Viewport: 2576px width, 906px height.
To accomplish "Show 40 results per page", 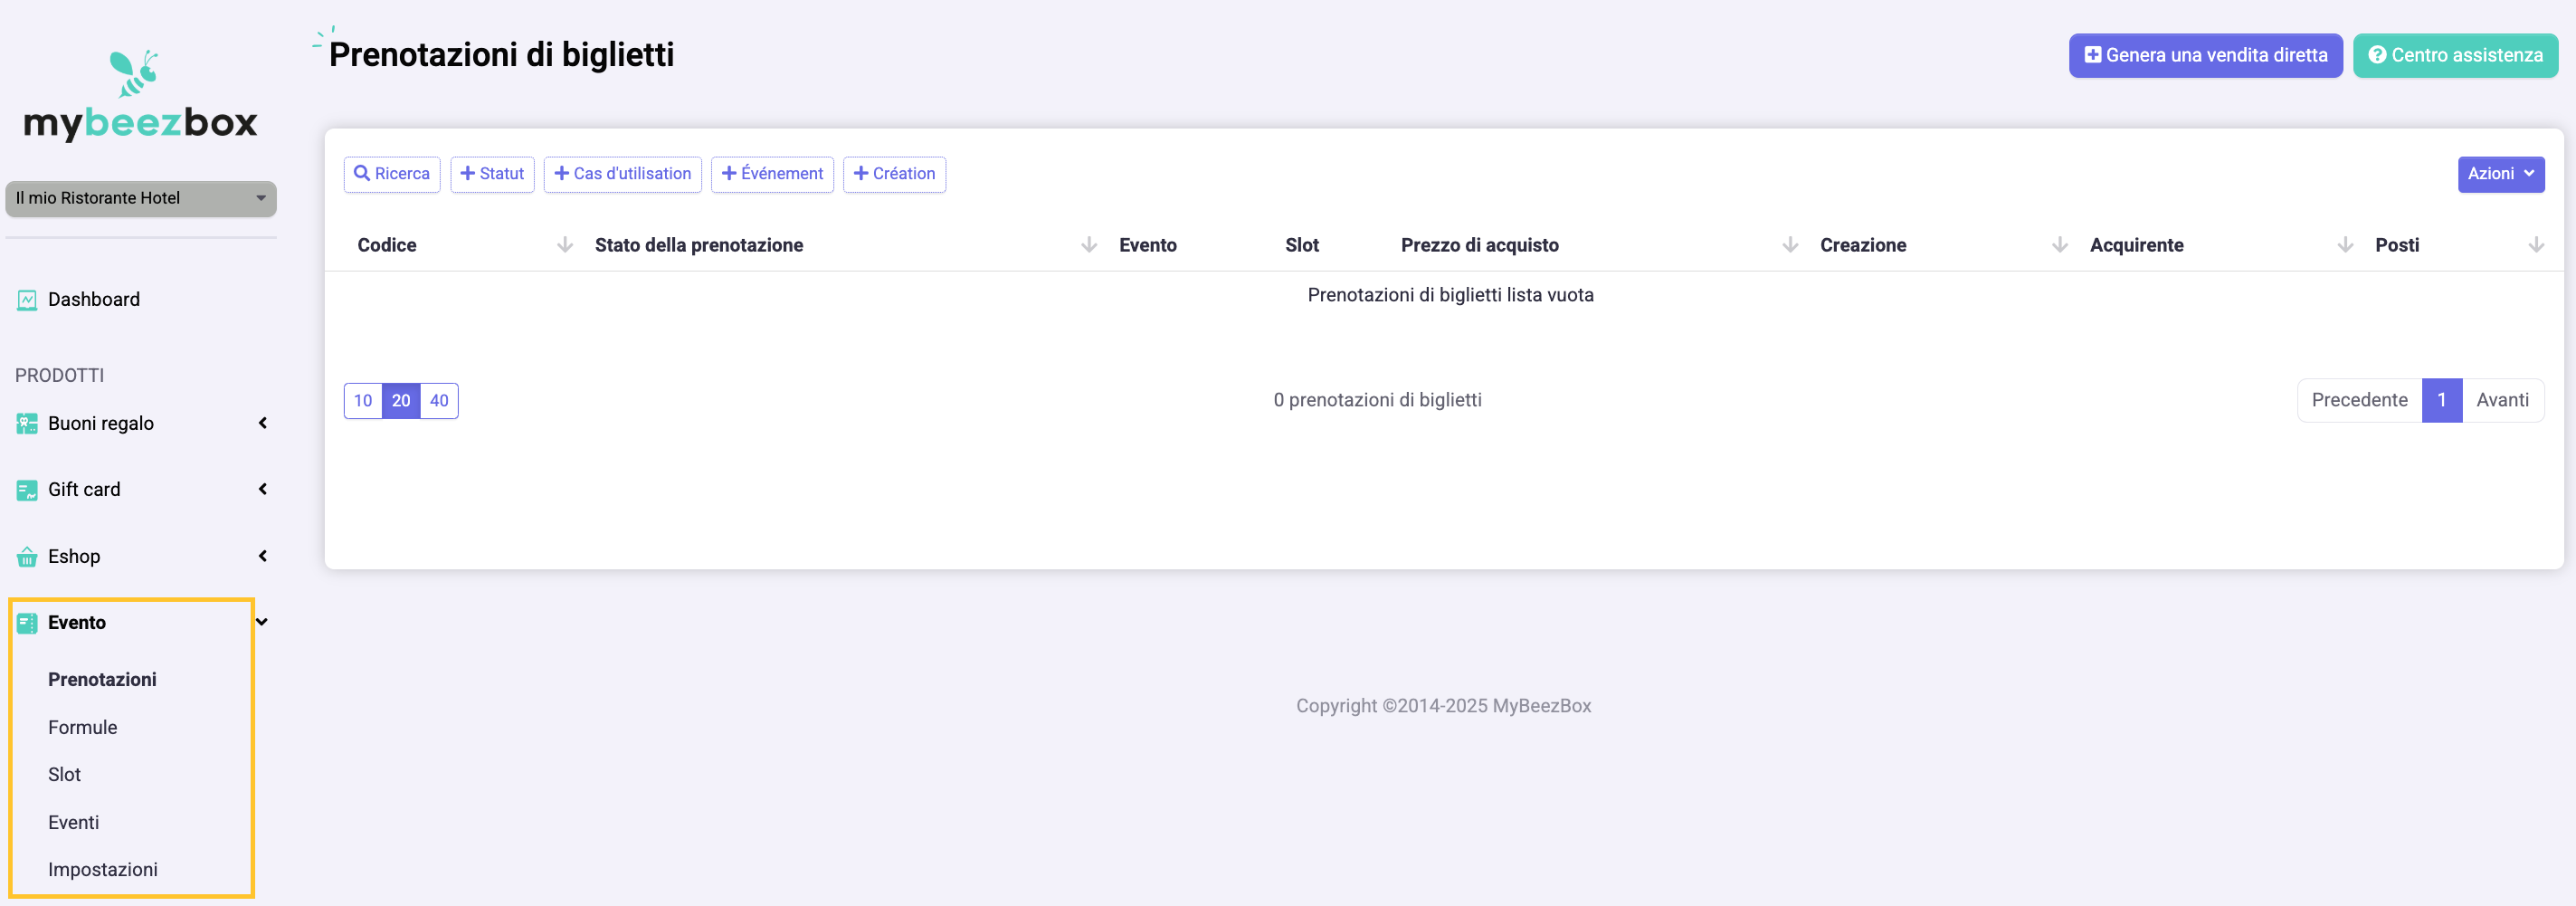I will [x=439, y=401].
